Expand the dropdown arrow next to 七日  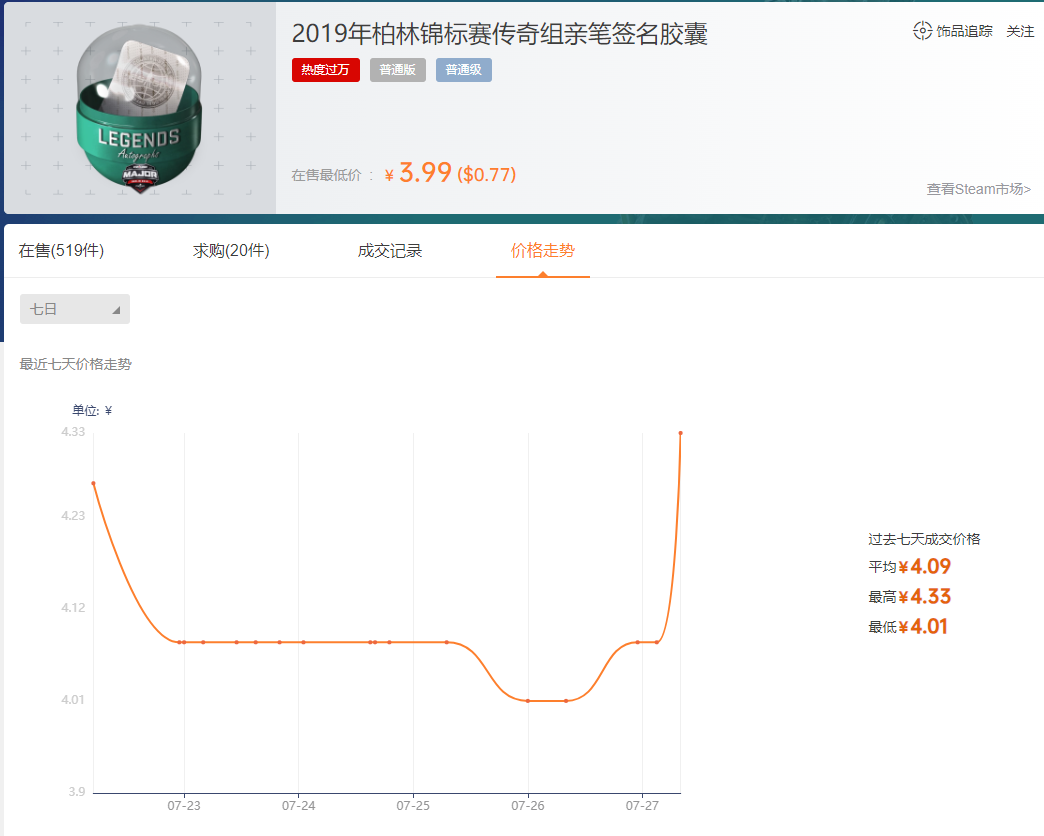(x=117, y=308)
